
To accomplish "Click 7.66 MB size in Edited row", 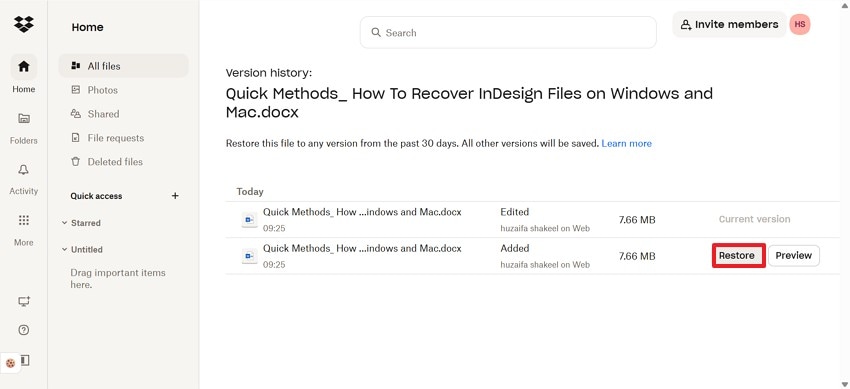I will (x=637, y=219).
